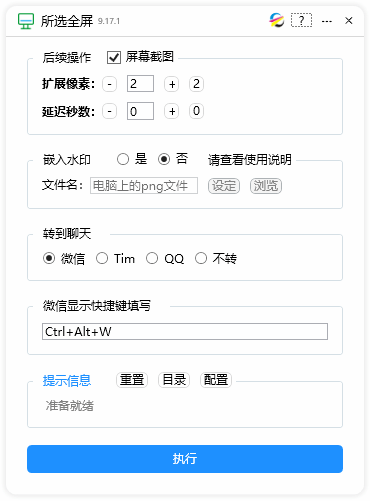Click the 浏览 browse button

tap(266, 186)
